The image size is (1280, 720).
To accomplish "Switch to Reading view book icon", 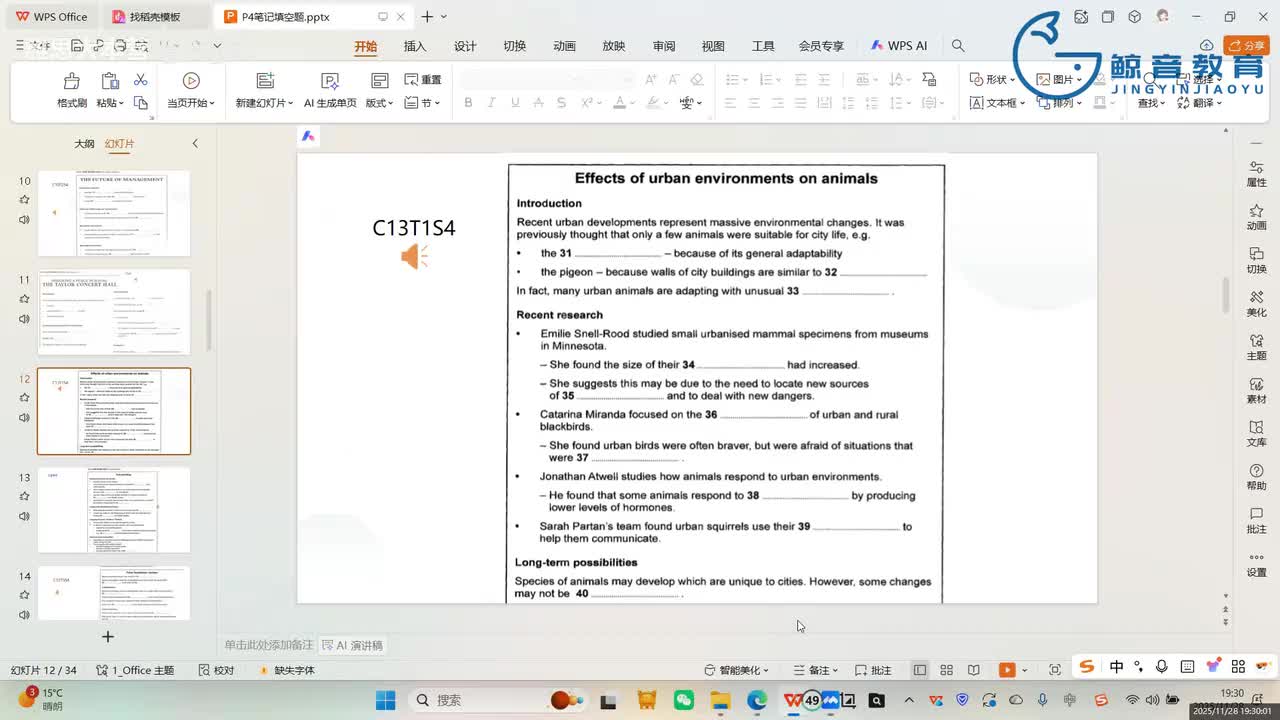I will (x=973, y=670).
